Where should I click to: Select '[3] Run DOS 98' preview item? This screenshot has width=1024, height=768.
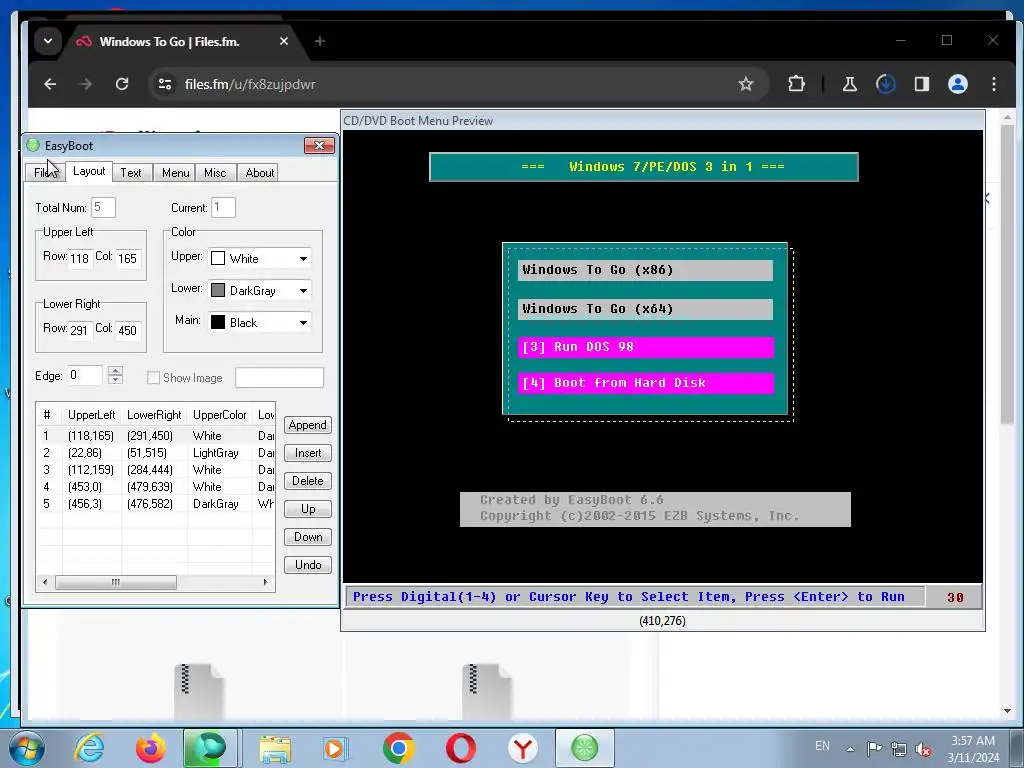point(646,347)
